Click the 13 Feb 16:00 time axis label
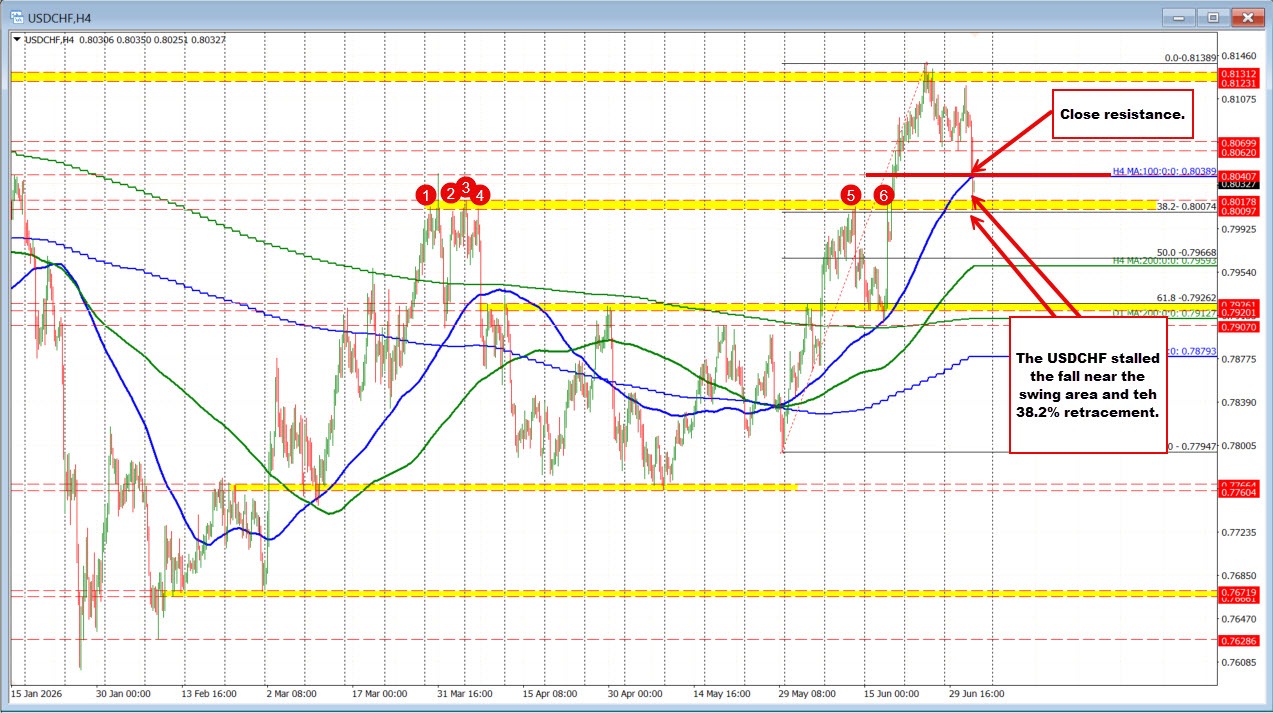1273x713 pixels. (210, 692)
